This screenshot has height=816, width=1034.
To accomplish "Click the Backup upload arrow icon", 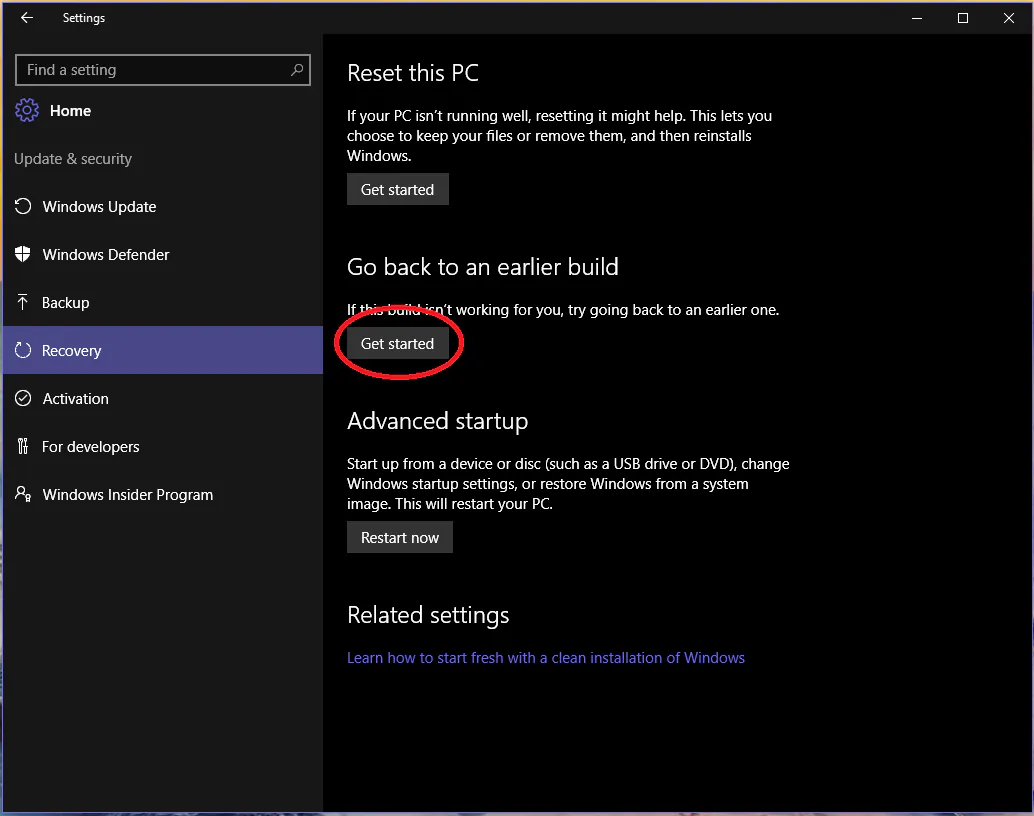I will [23, 302].
